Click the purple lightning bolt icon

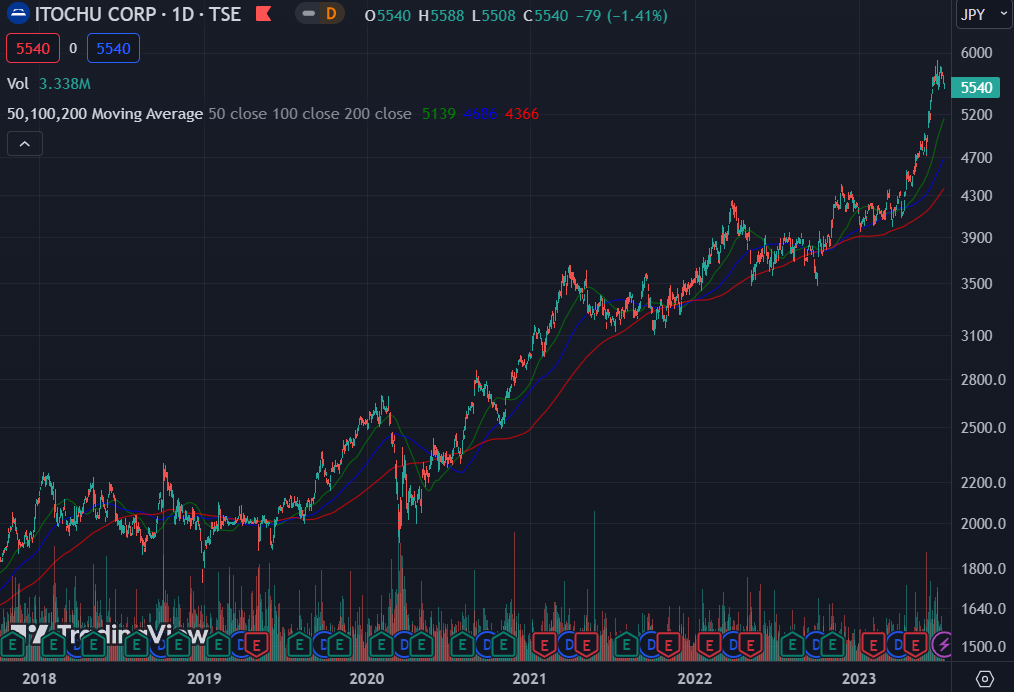click(943, 645)
